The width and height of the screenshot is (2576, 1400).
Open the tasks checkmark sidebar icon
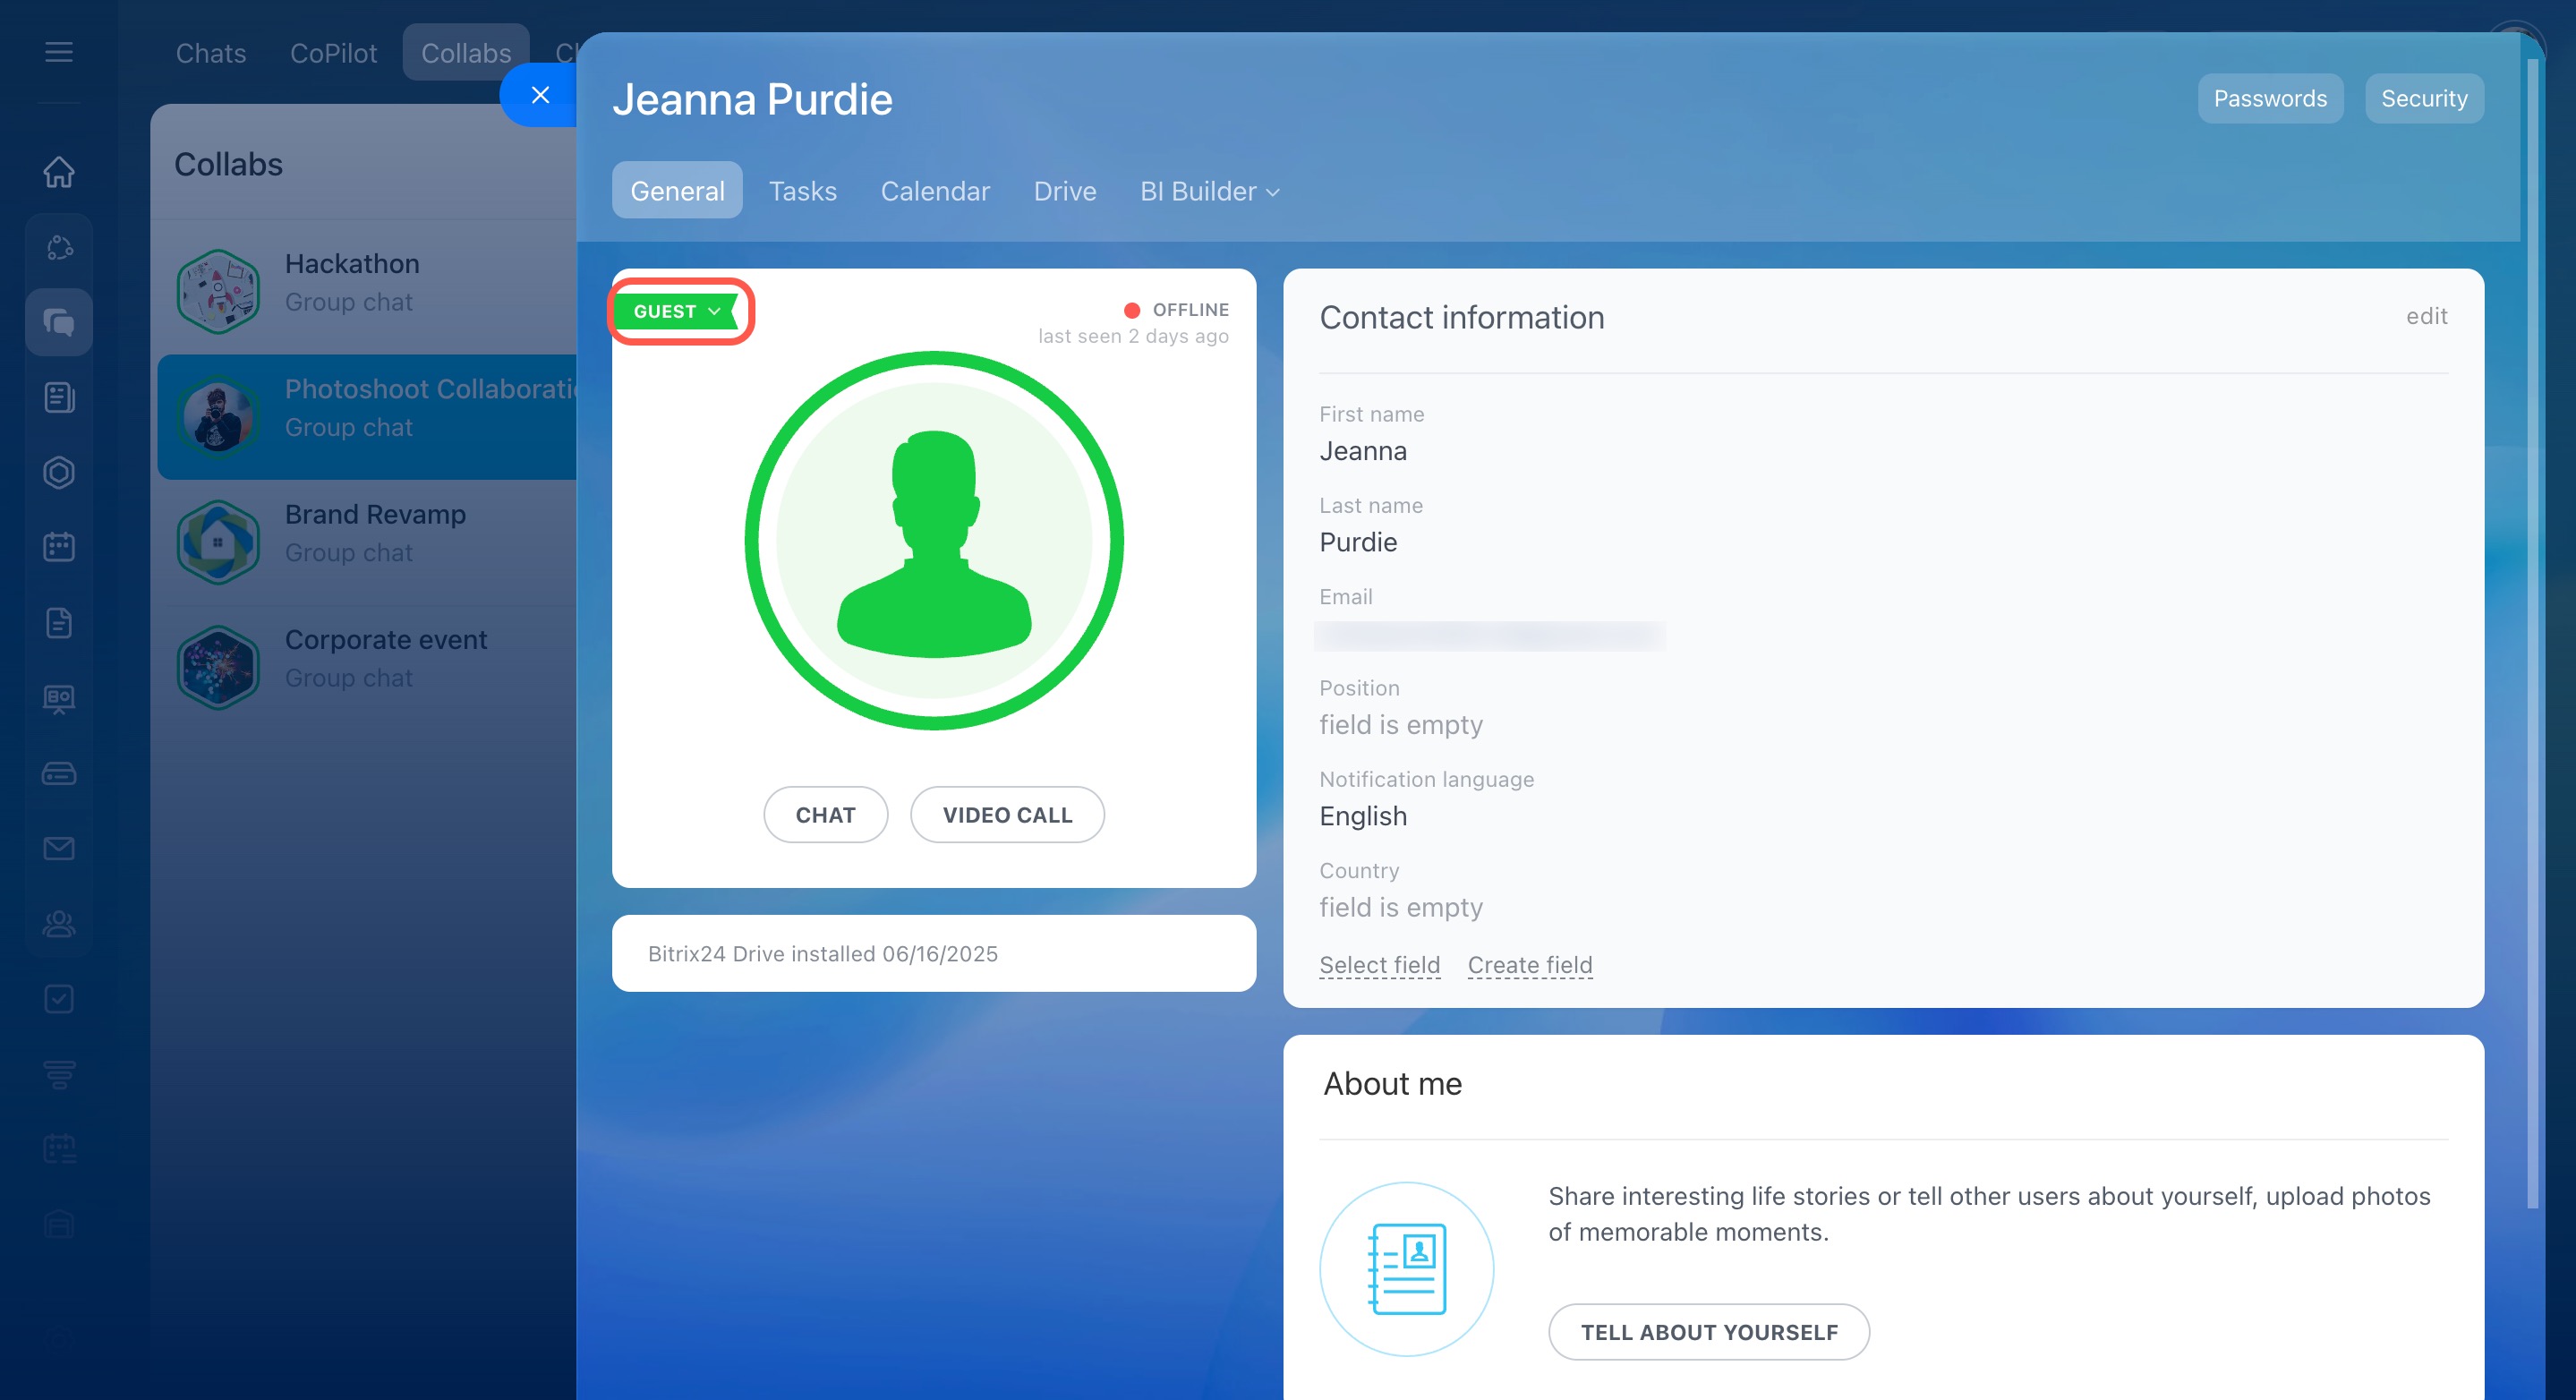coord(59,999)
